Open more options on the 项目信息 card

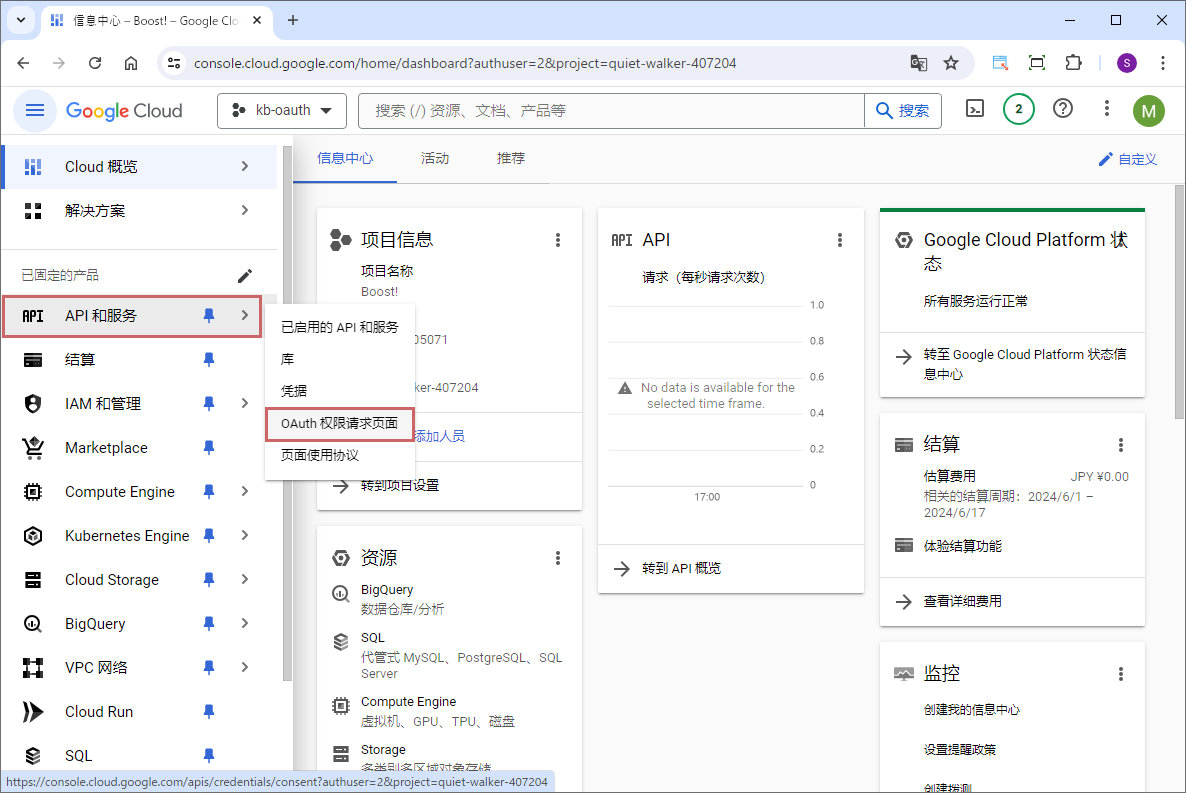[558, 240]
